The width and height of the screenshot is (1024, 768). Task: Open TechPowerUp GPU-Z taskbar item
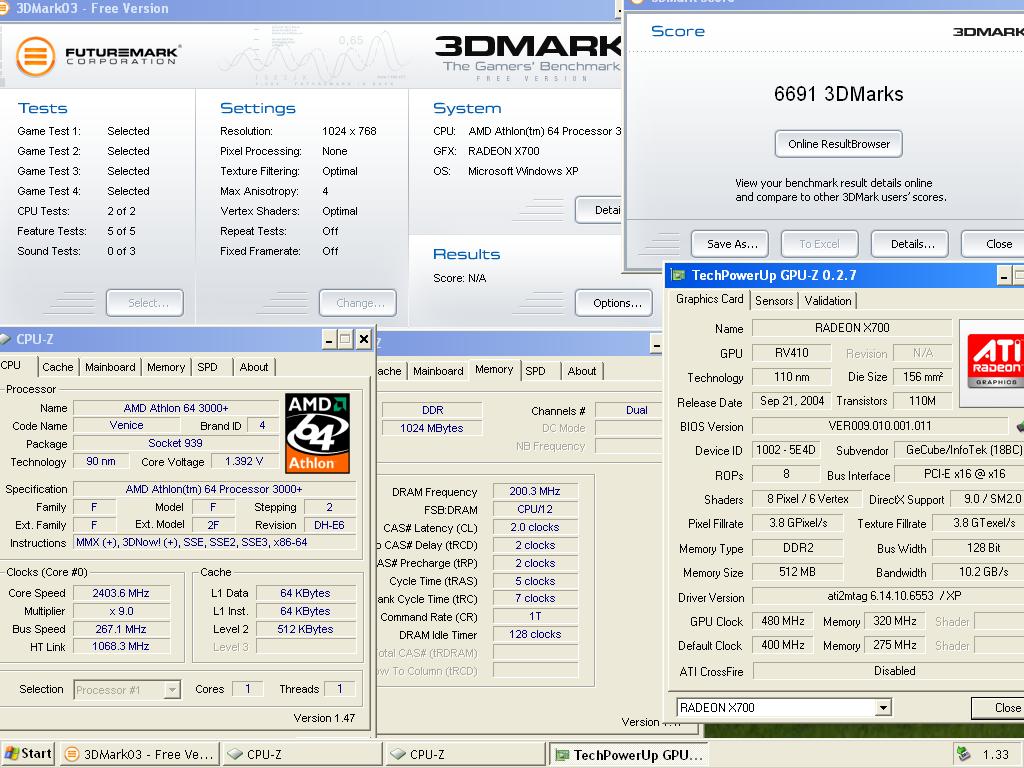[x=628, y=754]
